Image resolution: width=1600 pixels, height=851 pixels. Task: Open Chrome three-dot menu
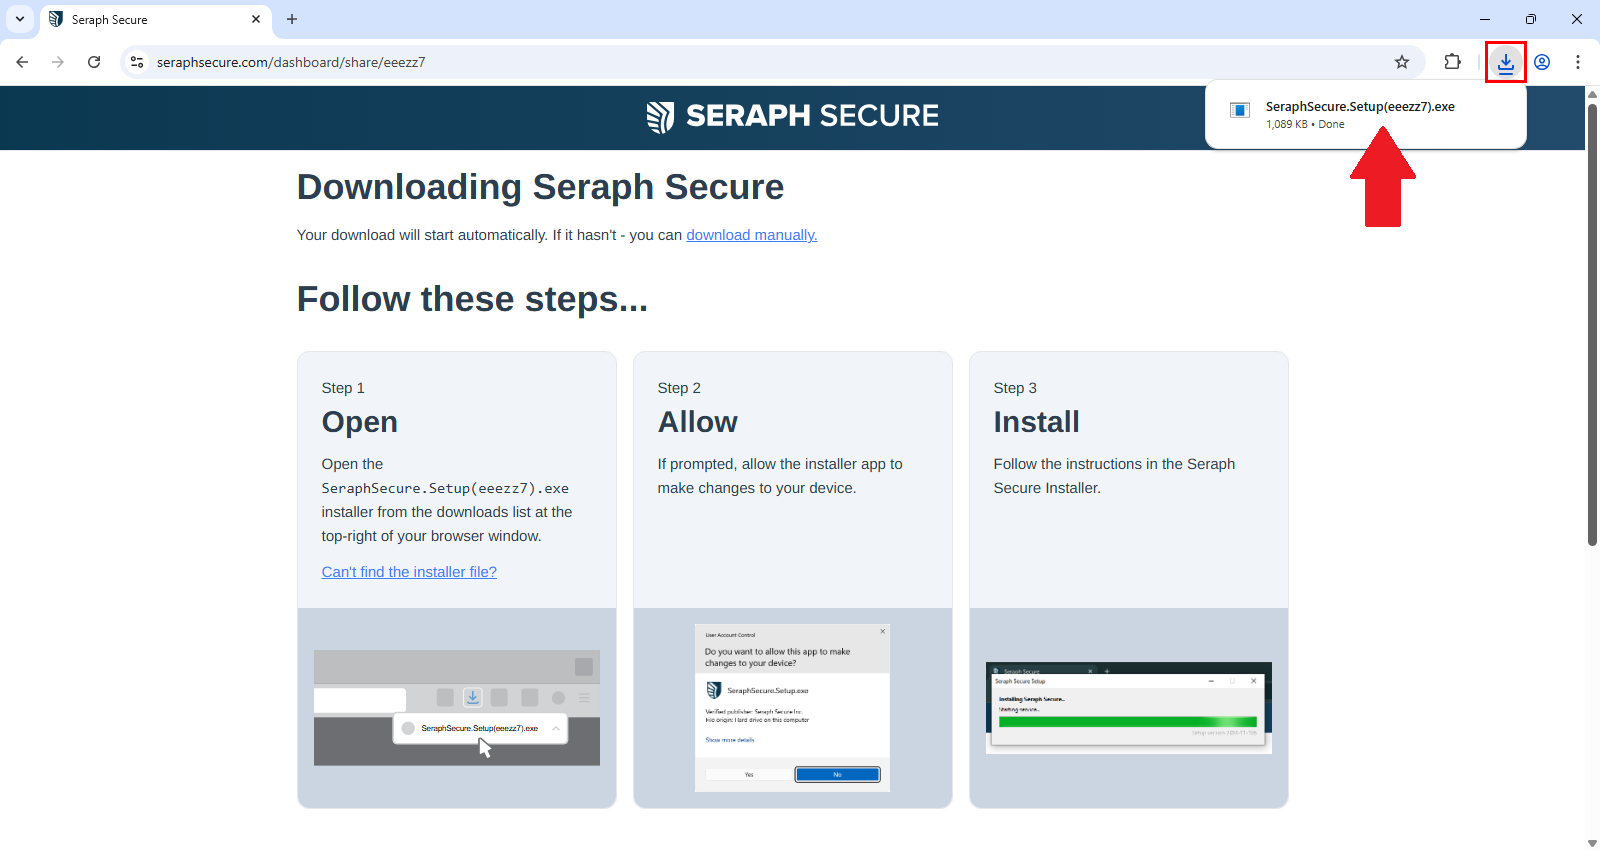(x=1578, y=62)
